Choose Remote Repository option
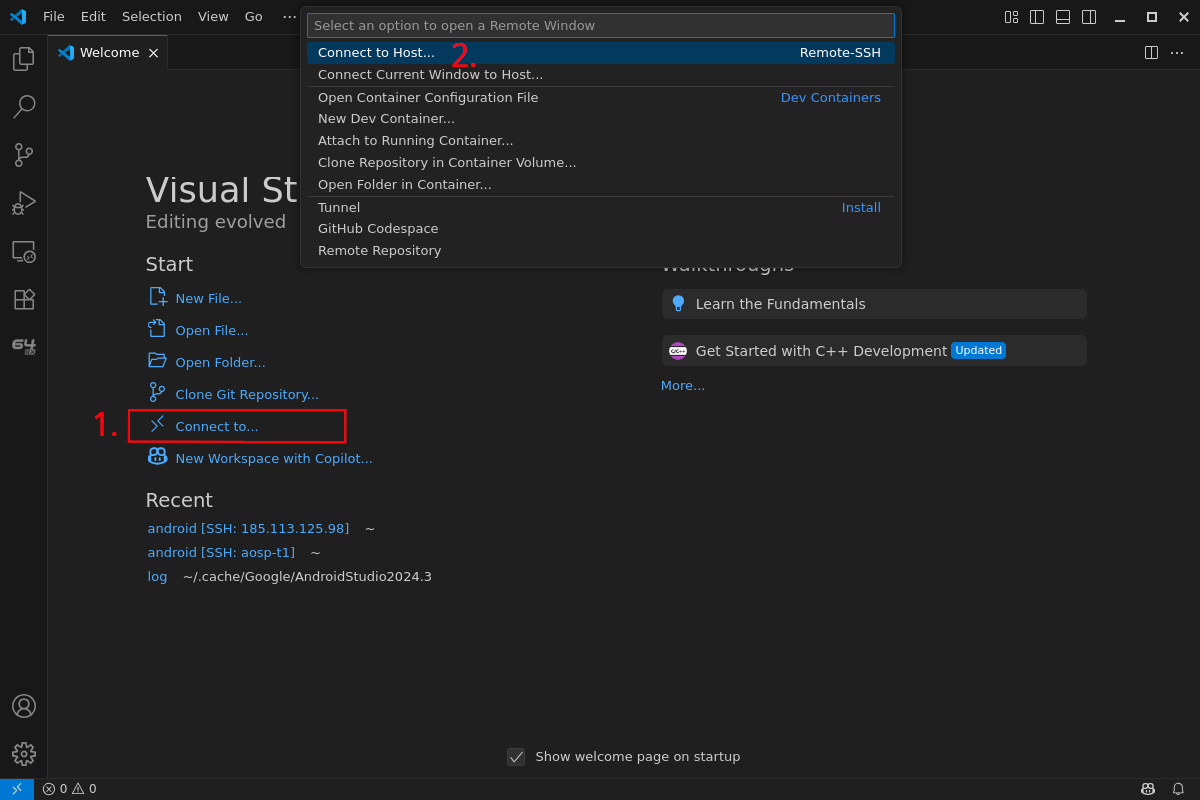The image size is (1200, 800). coord(601,251)
